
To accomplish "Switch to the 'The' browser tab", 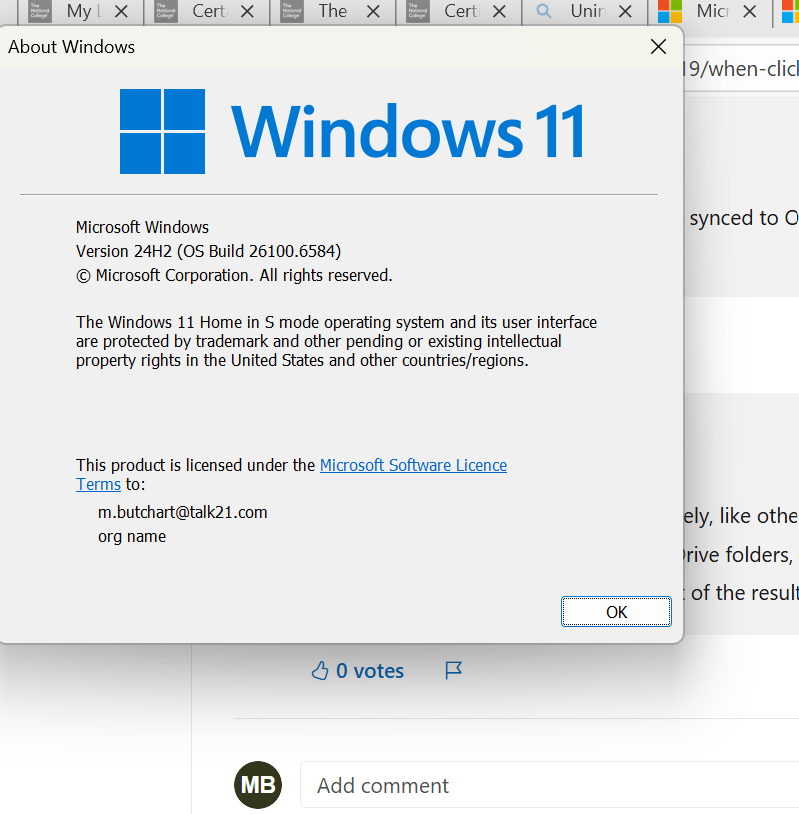I will click(332, 11).
